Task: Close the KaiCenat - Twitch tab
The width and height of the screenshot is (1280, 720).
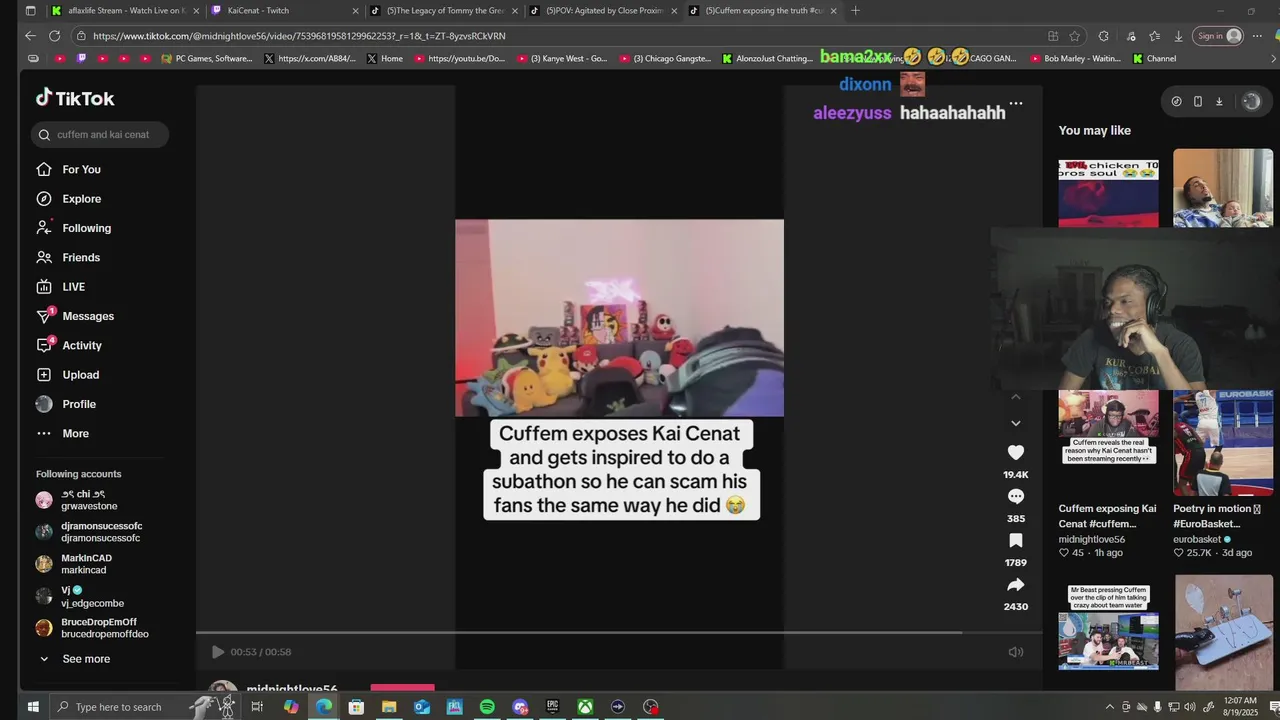Action: coord(355,11)
